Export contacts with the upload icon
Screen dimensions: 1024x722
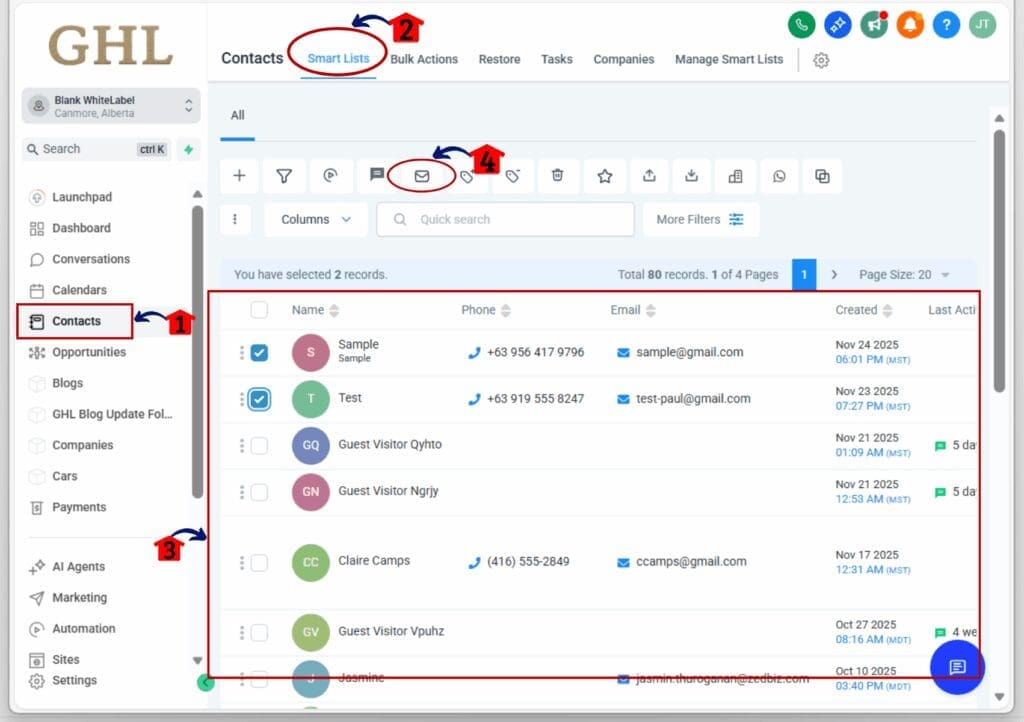coord(648,175)
